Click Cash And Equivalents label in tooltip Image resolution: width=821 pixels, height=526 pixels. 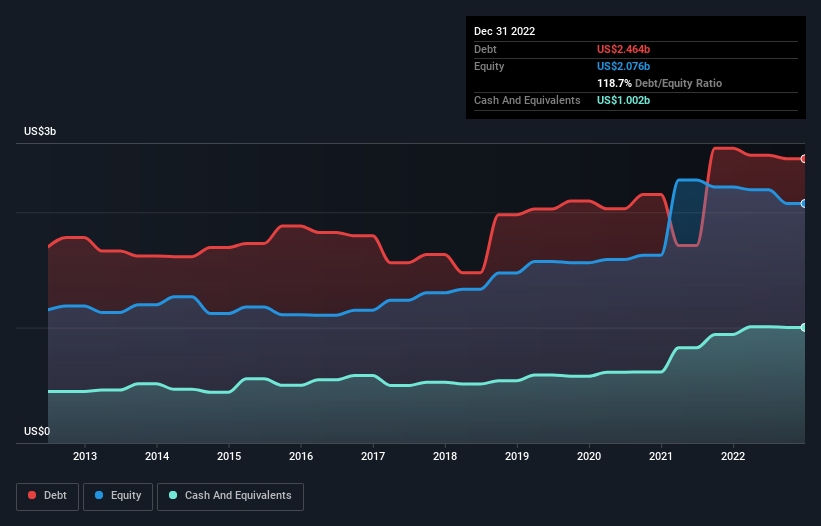tap(527, 100)
